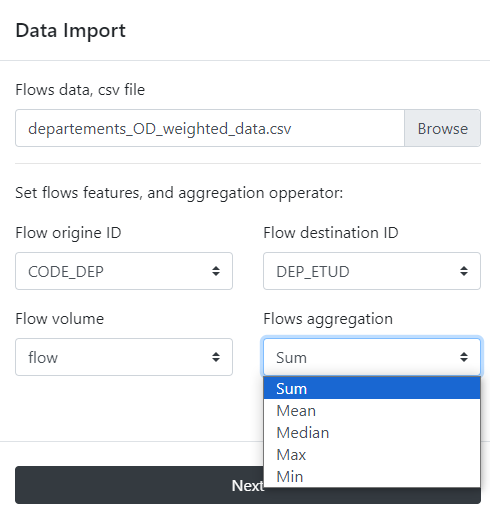The width and height of the screenshot is (490, 512).
Task: Click the Flows aggregation label
Action: pyautogui.click(x=328, y=319)
